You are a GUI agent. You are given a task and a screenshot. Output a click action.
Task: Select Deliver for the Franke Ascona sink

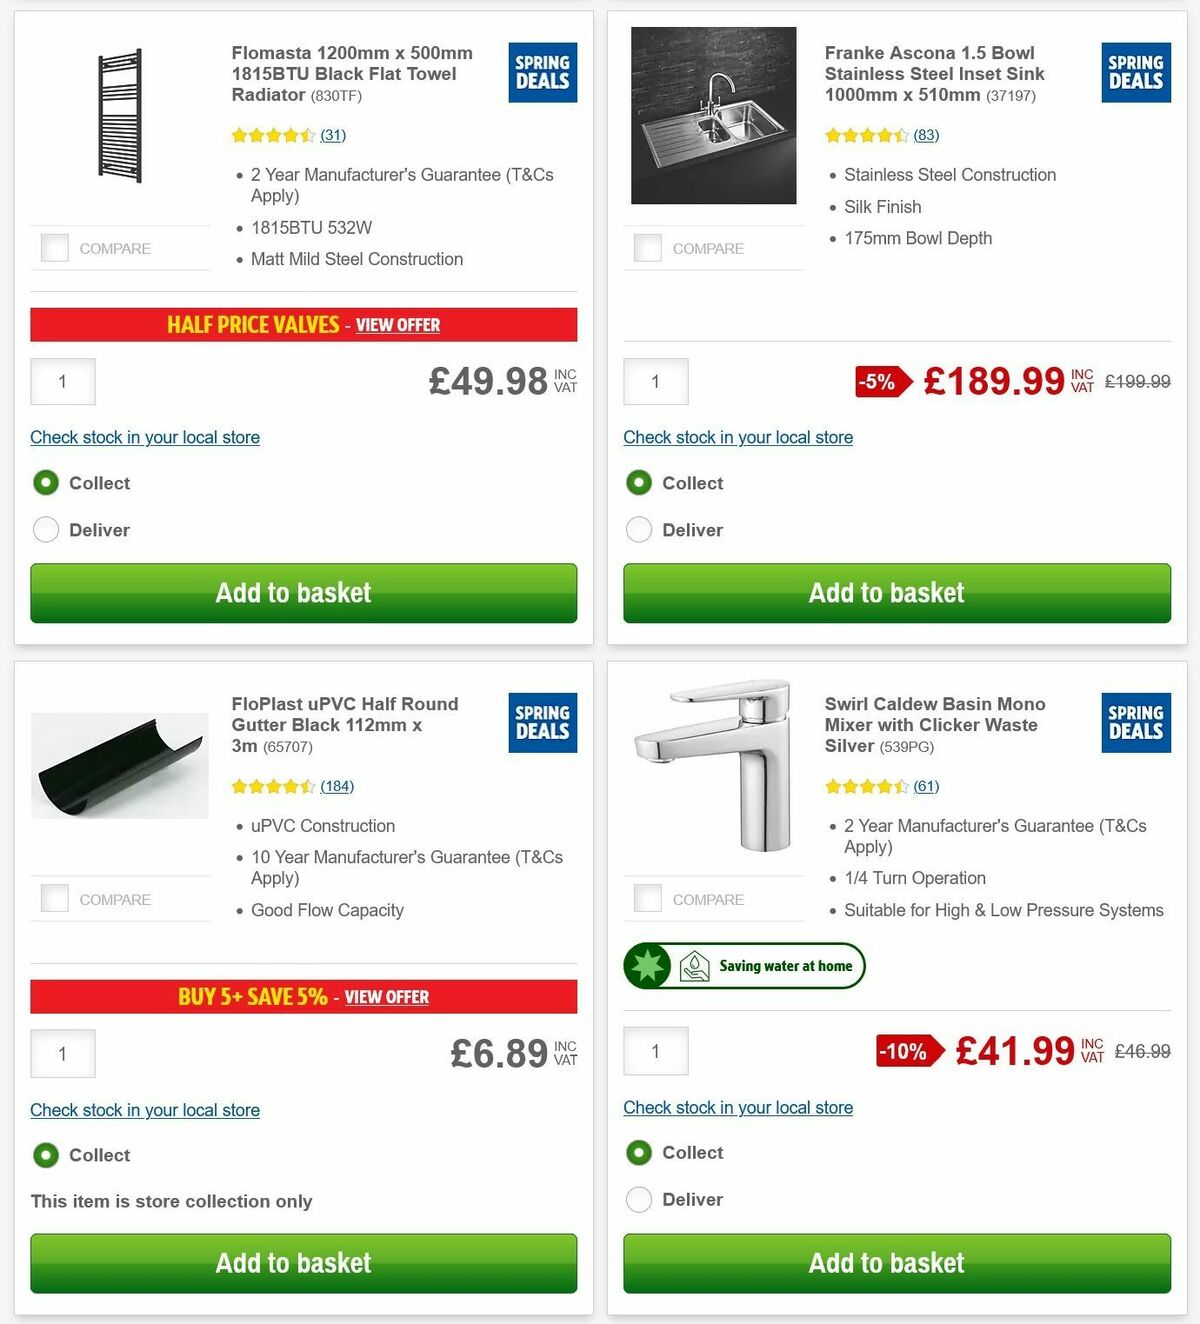(639, 529)
